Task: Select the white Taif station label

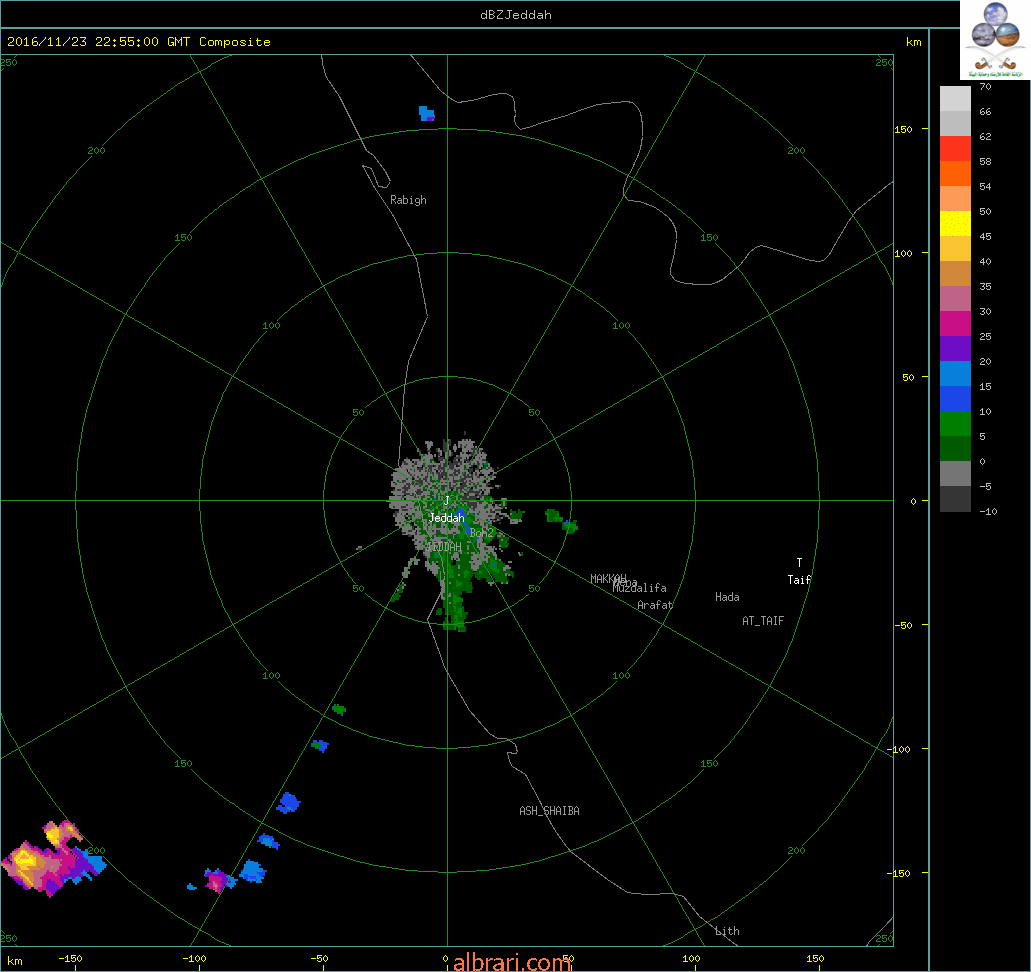Action: [800, 580]
